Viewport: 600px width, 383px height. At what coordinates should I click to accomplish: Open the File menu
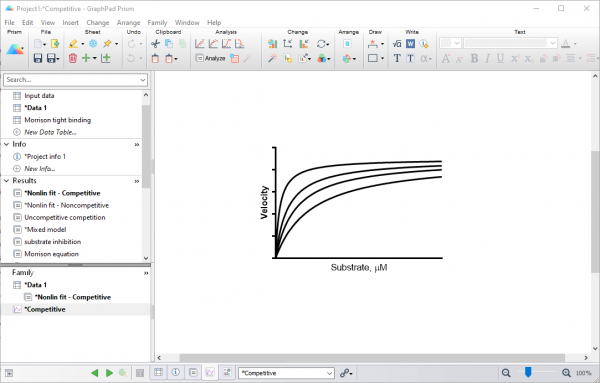(9, 23)
